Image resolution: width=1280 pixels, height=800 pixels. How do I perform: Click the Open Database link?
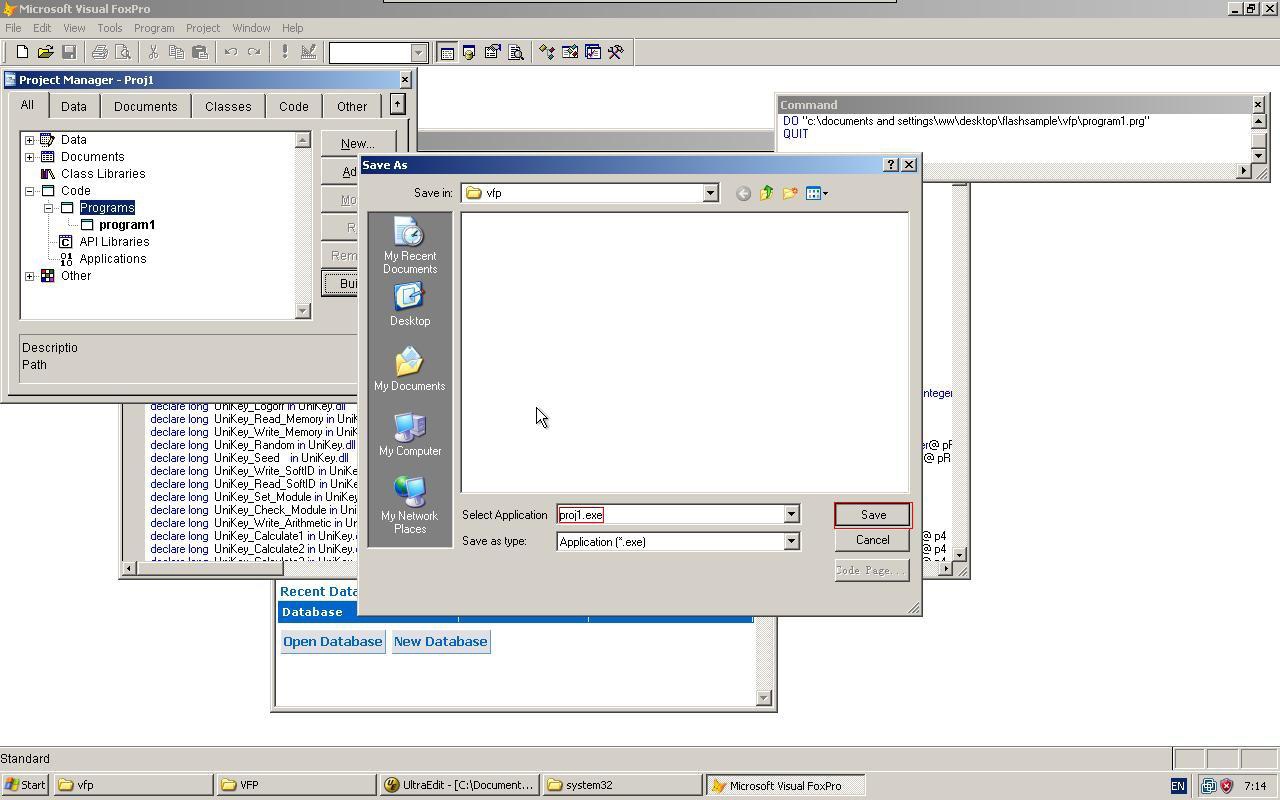tap(332, 642)
